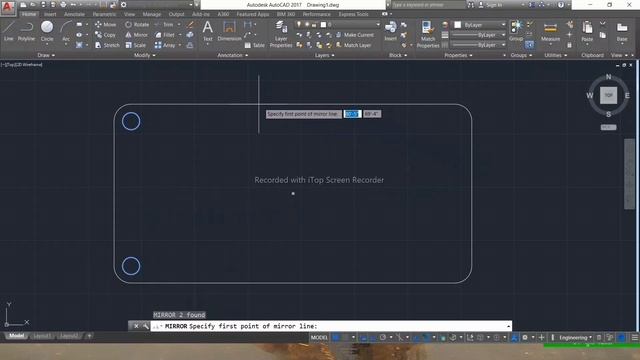Open the layer list dropdown showing layer 0
This screenshot has height=360, width=640.
pyautogui.click(x=338, y=24)
